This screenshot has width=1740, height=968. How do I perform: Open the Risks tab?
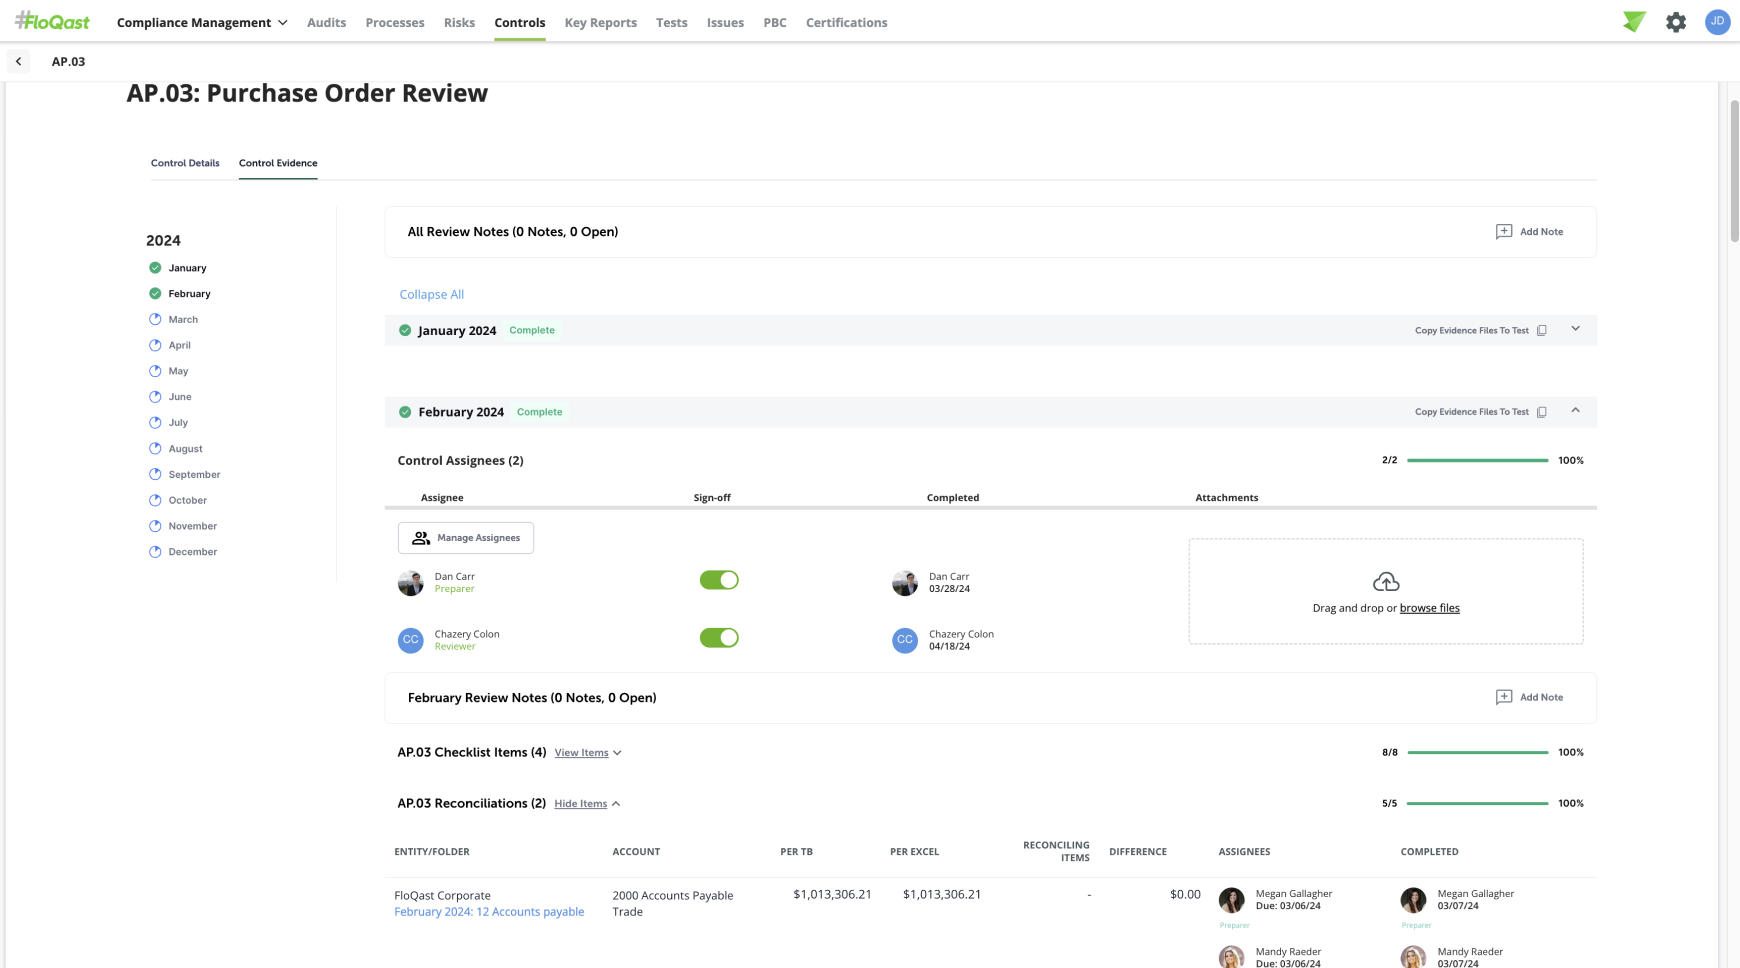click(x=459, y=22)
